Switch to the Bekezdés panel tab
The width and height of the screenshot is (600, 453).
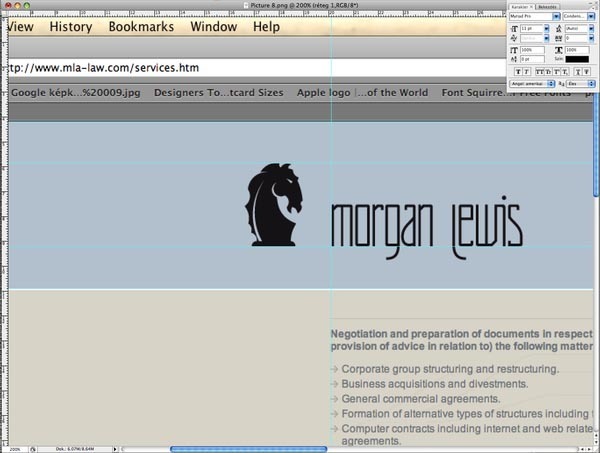[x=548, y=7]
